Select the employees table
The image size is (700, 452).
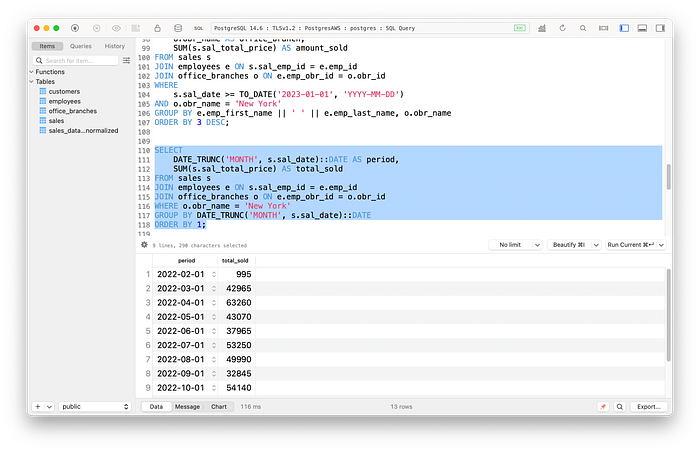click(x=65, y=101)
